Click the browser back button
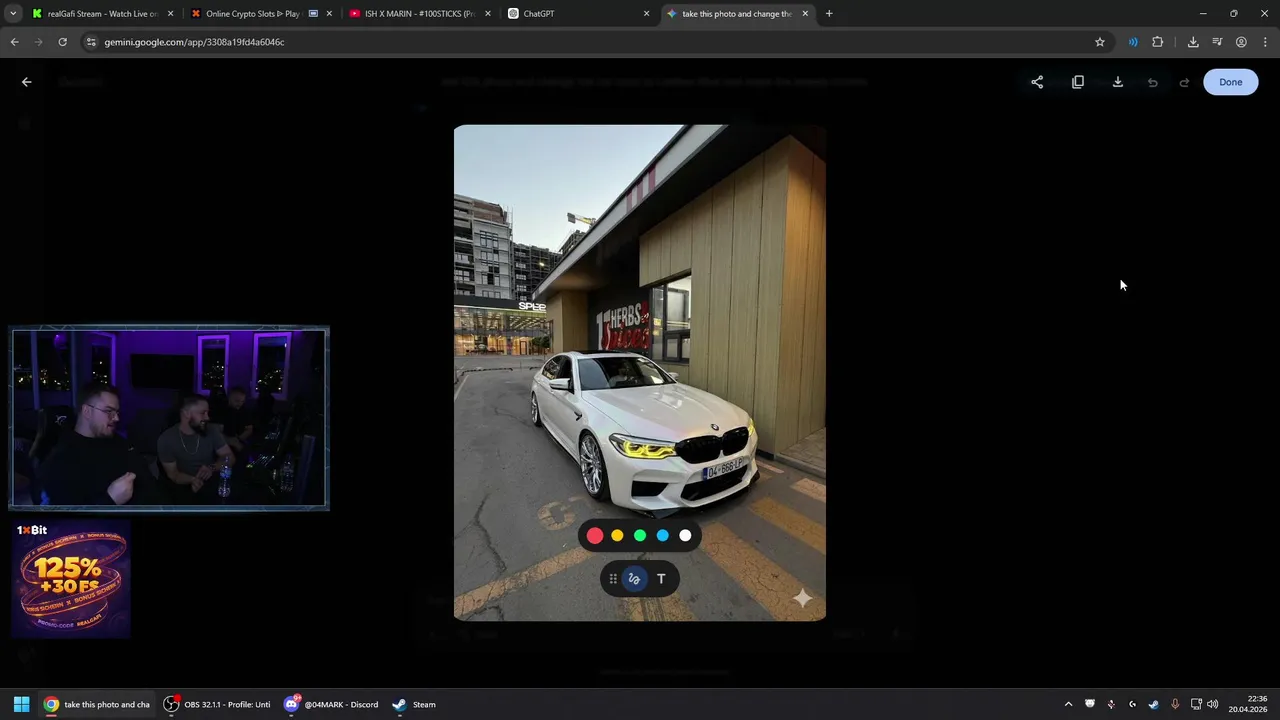Screen dimensions: 1280x720 (x=14, y=42)
